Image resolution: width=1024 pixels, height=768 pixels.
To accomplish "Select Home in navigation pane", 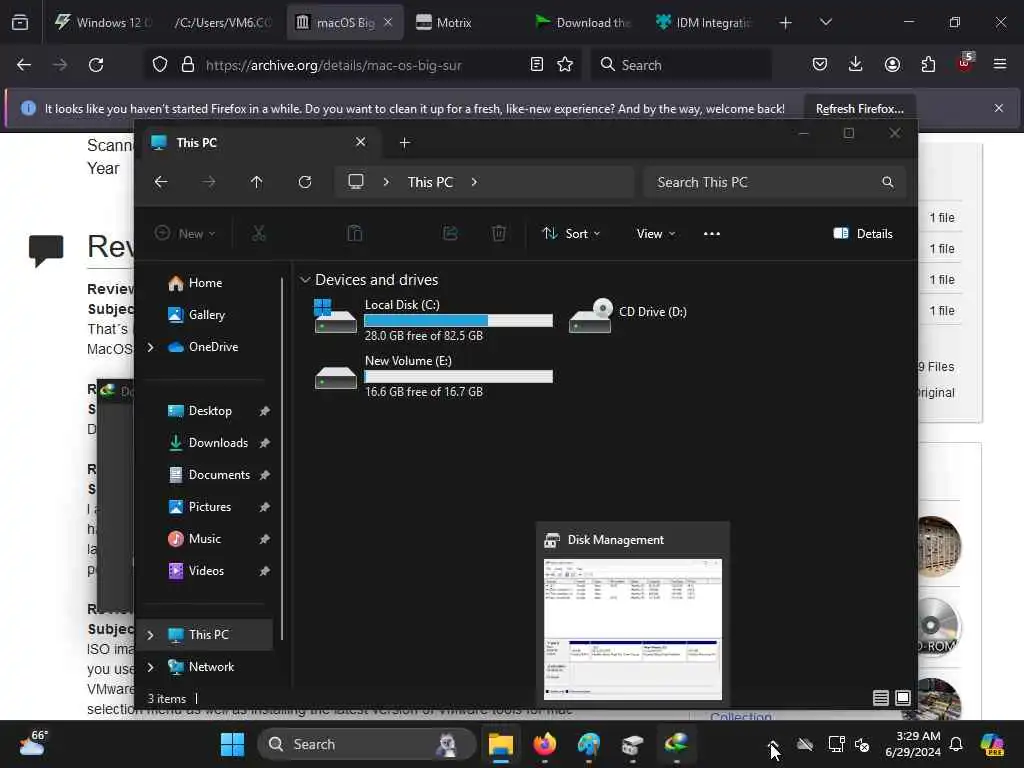I will click(204, 283).
